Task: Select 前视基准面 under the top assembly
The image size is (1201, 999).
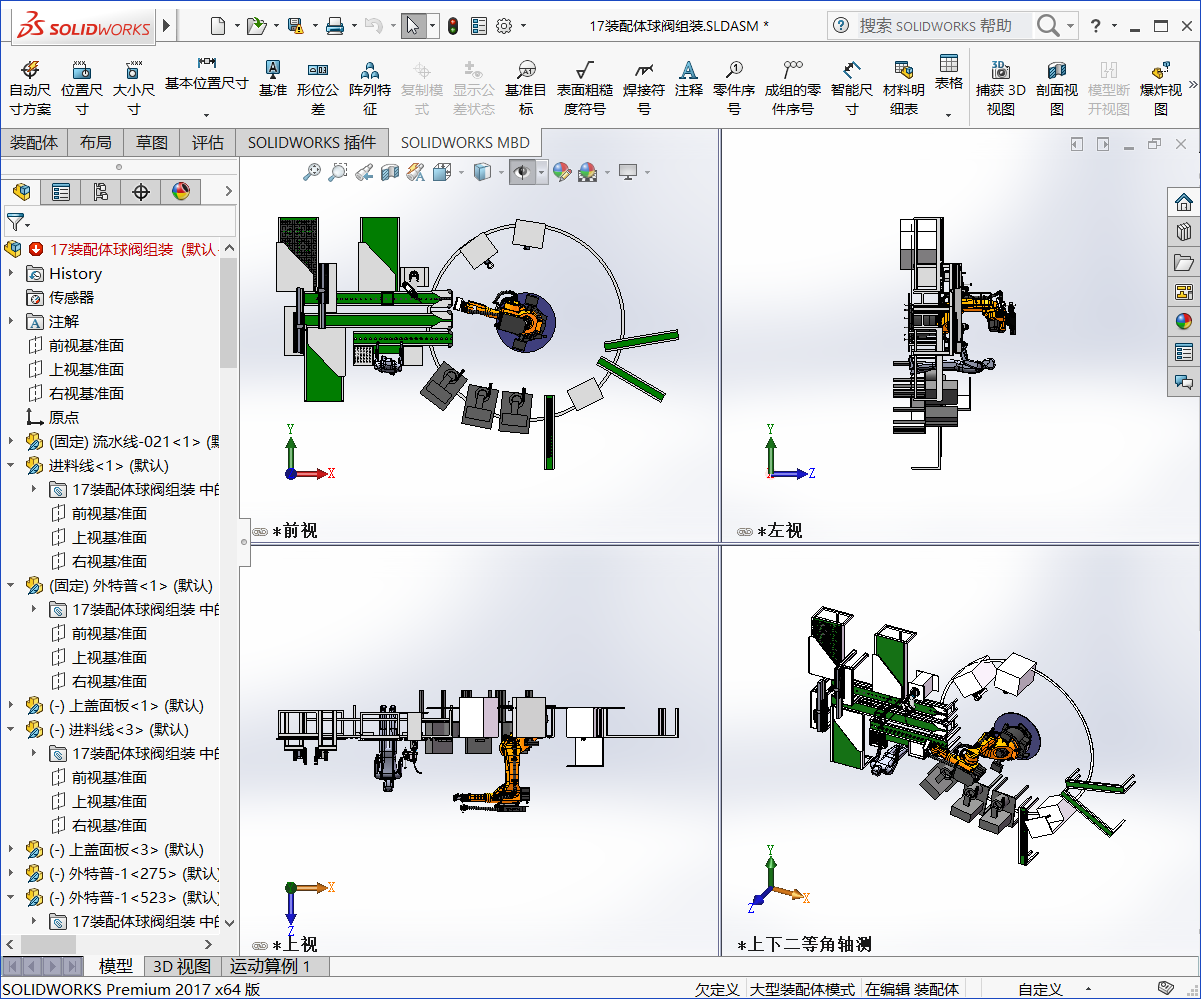Action: [86, 345]
